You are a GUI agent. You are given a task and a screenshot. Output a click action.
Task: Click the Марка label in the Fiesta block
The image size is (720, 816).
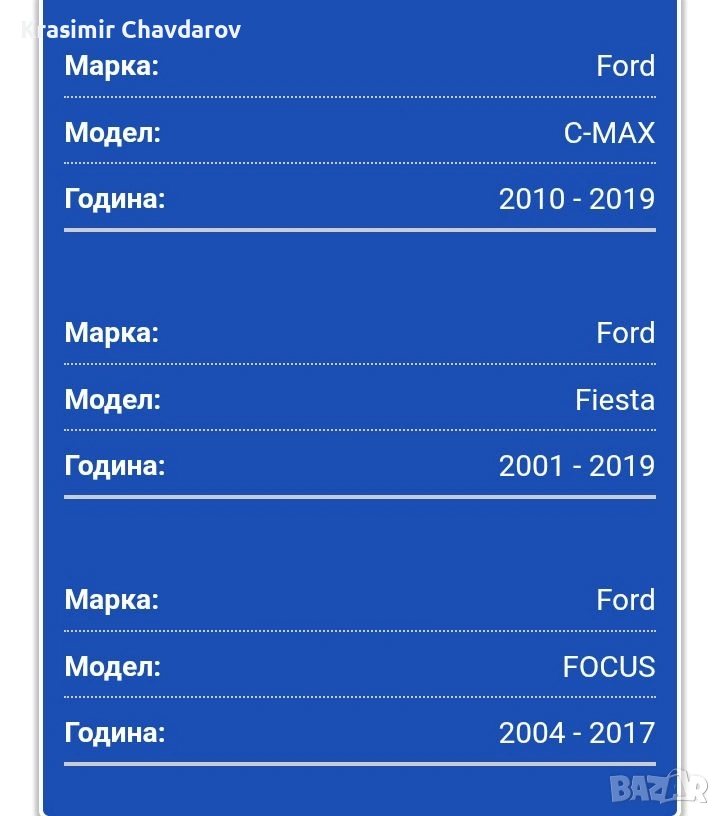tap(112, 333)
